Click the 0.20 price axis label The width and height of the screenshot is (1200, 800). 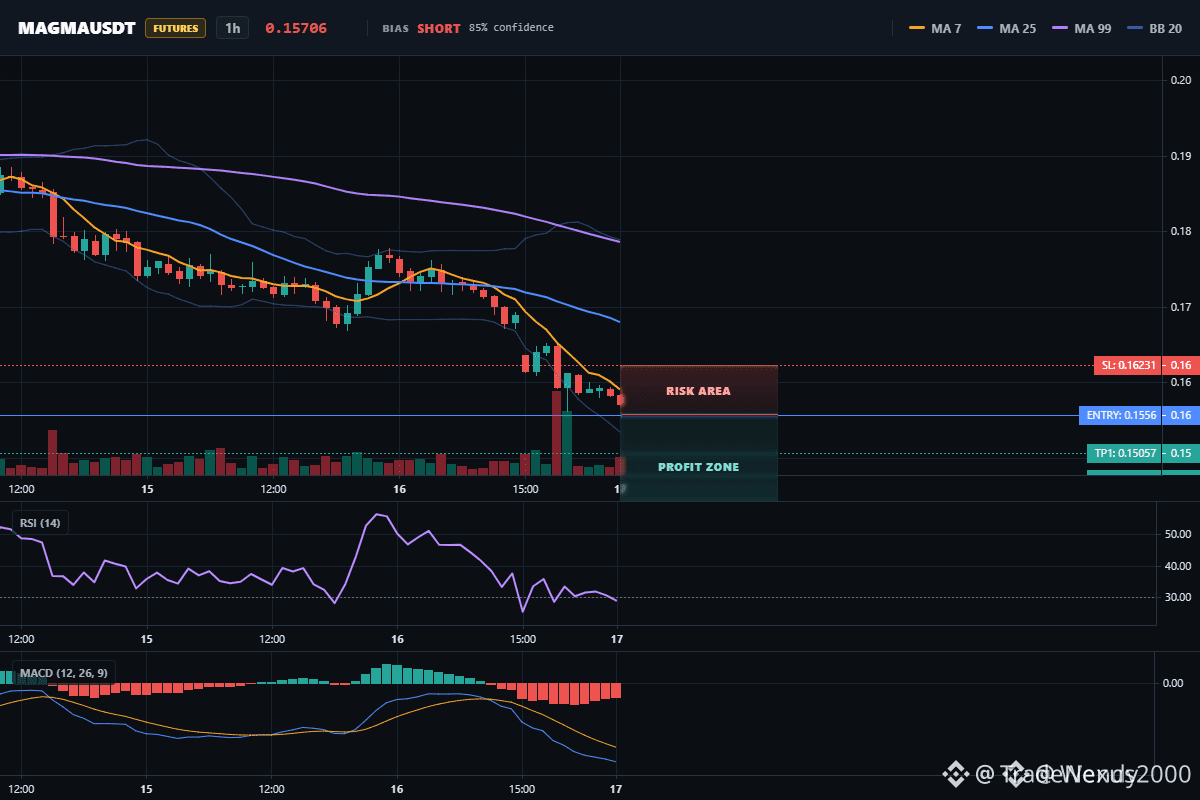pyautogui.click(x=1181, y=80)
